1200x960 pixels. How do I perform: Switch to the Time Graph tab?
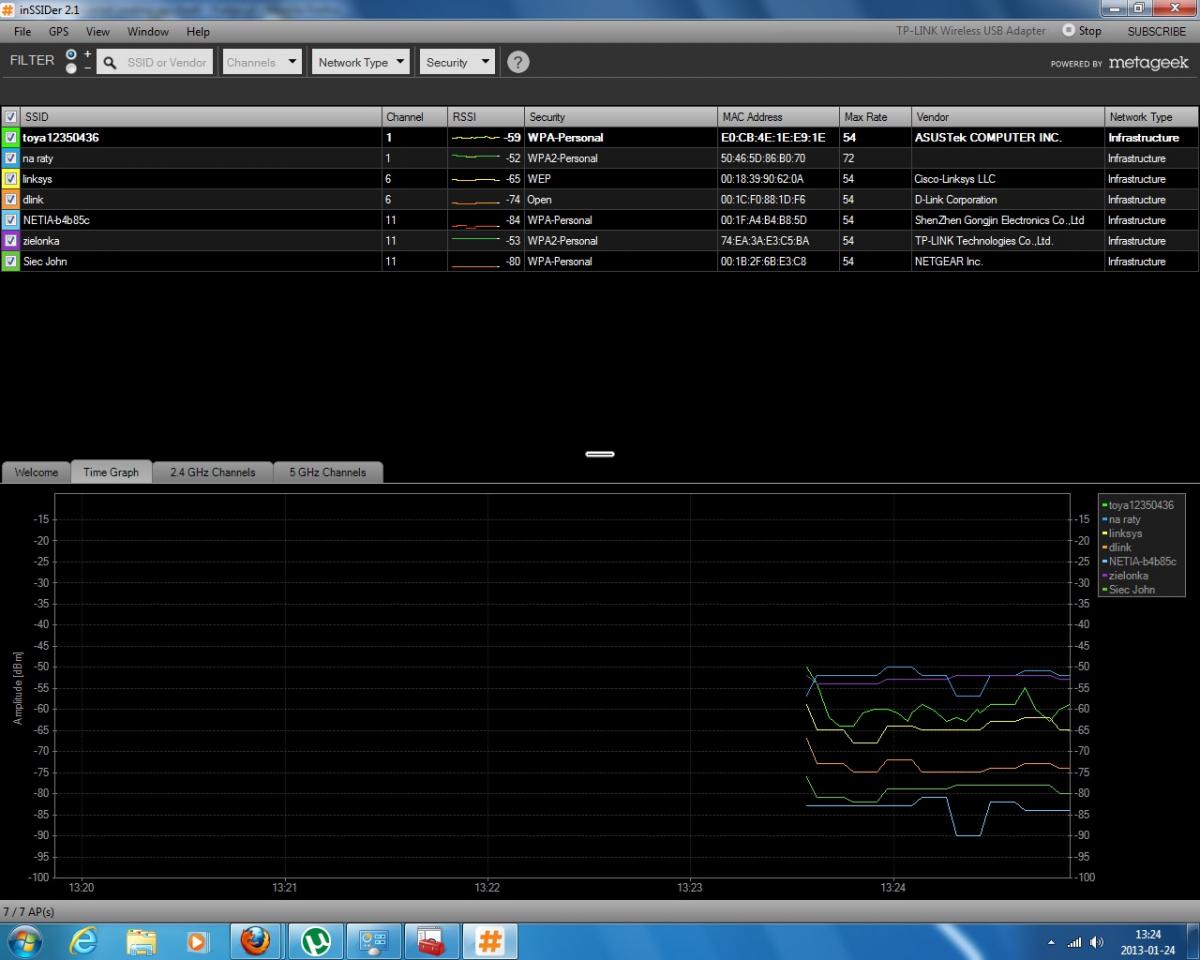[x=111, y=472]
